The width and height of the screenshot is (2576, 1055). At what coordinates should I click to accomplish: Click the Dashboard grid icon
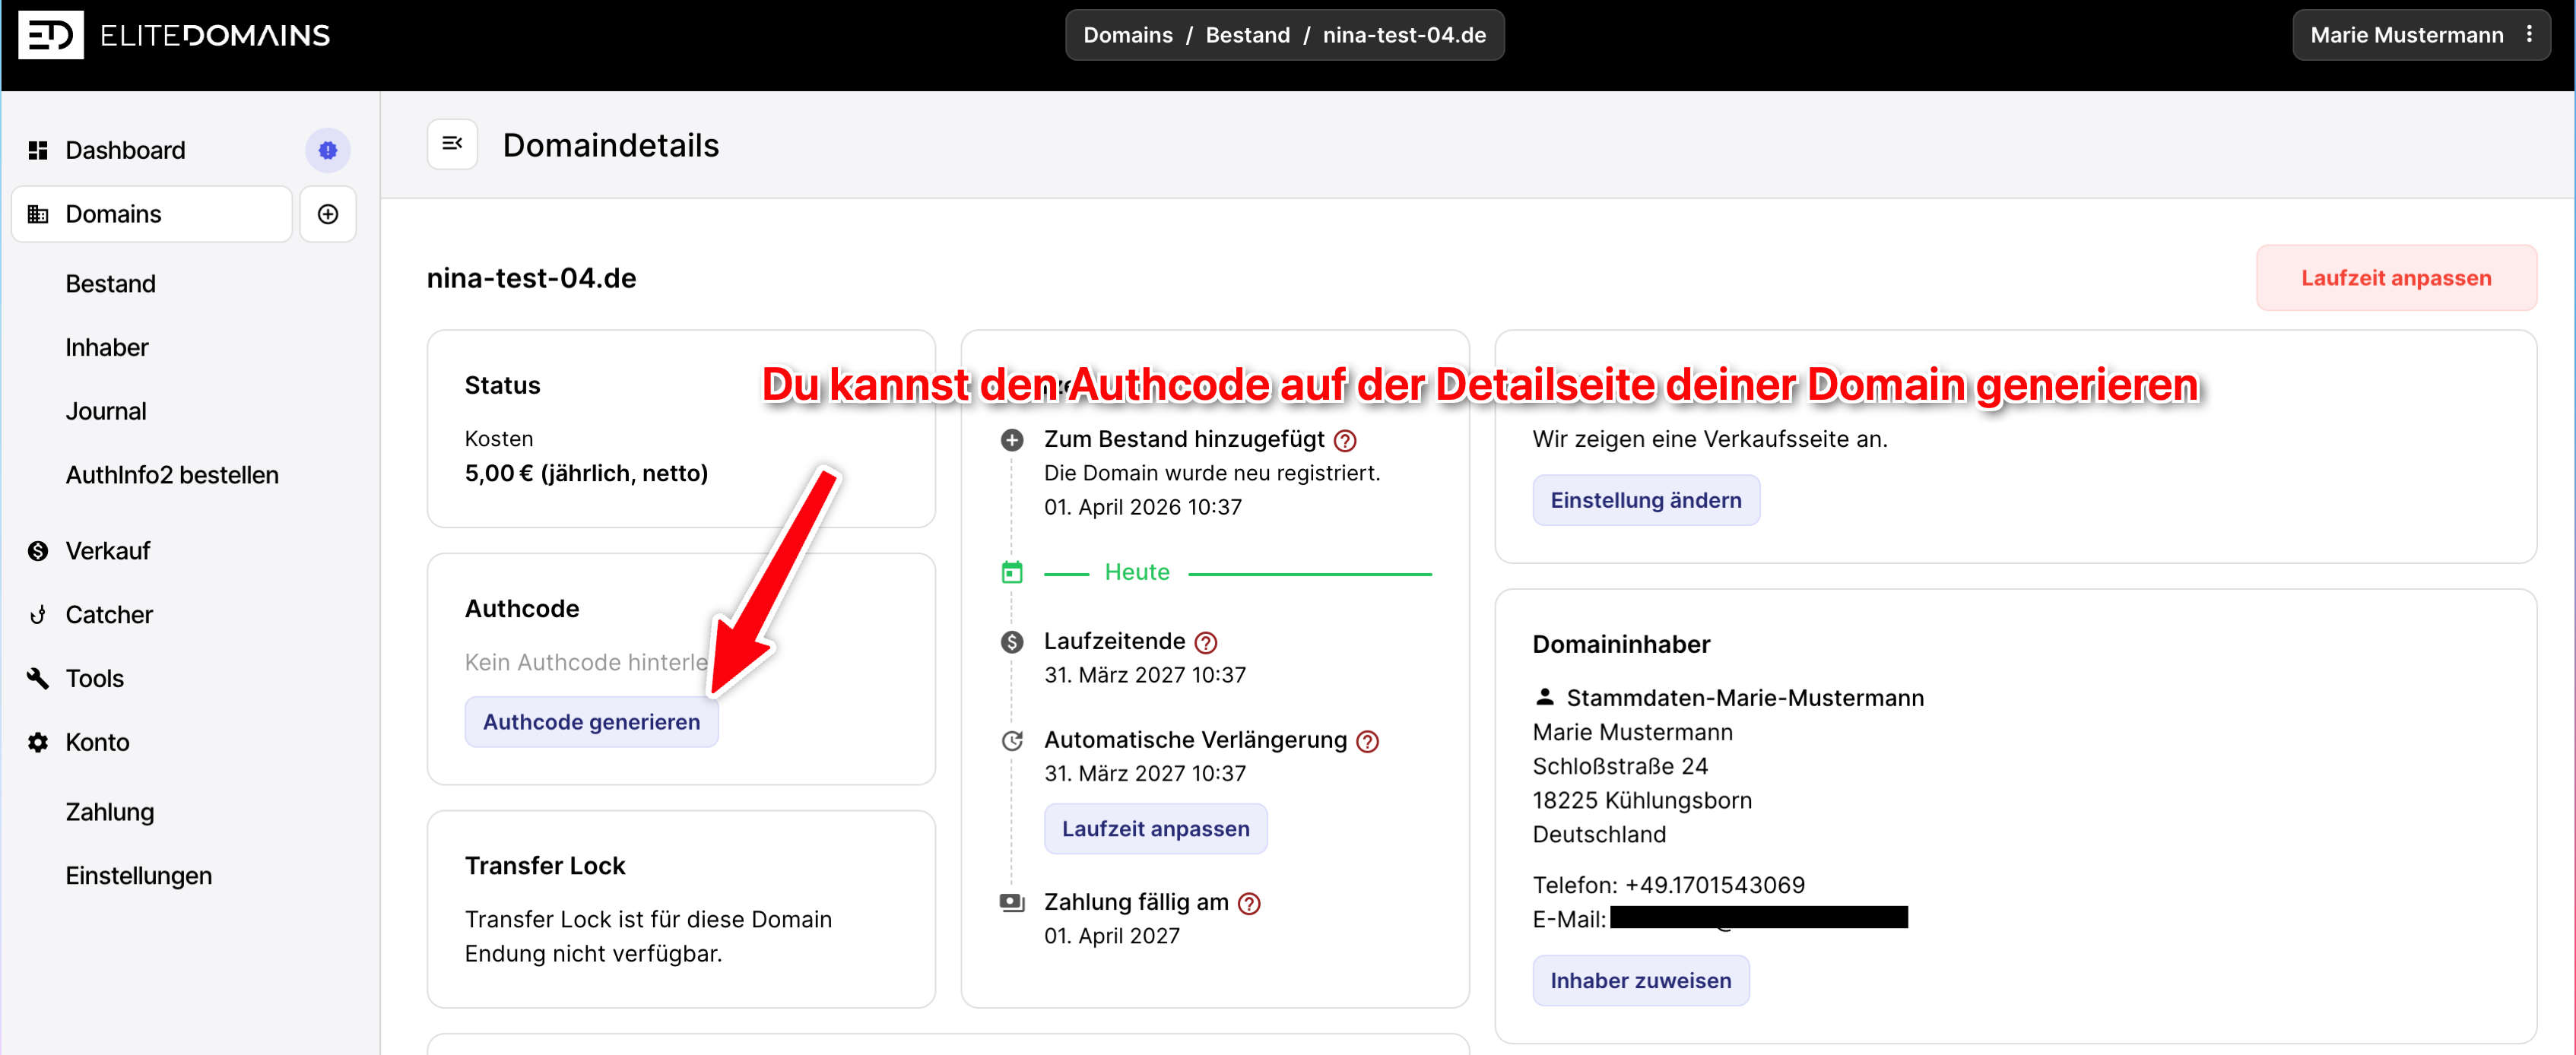[x=38, y=150]
